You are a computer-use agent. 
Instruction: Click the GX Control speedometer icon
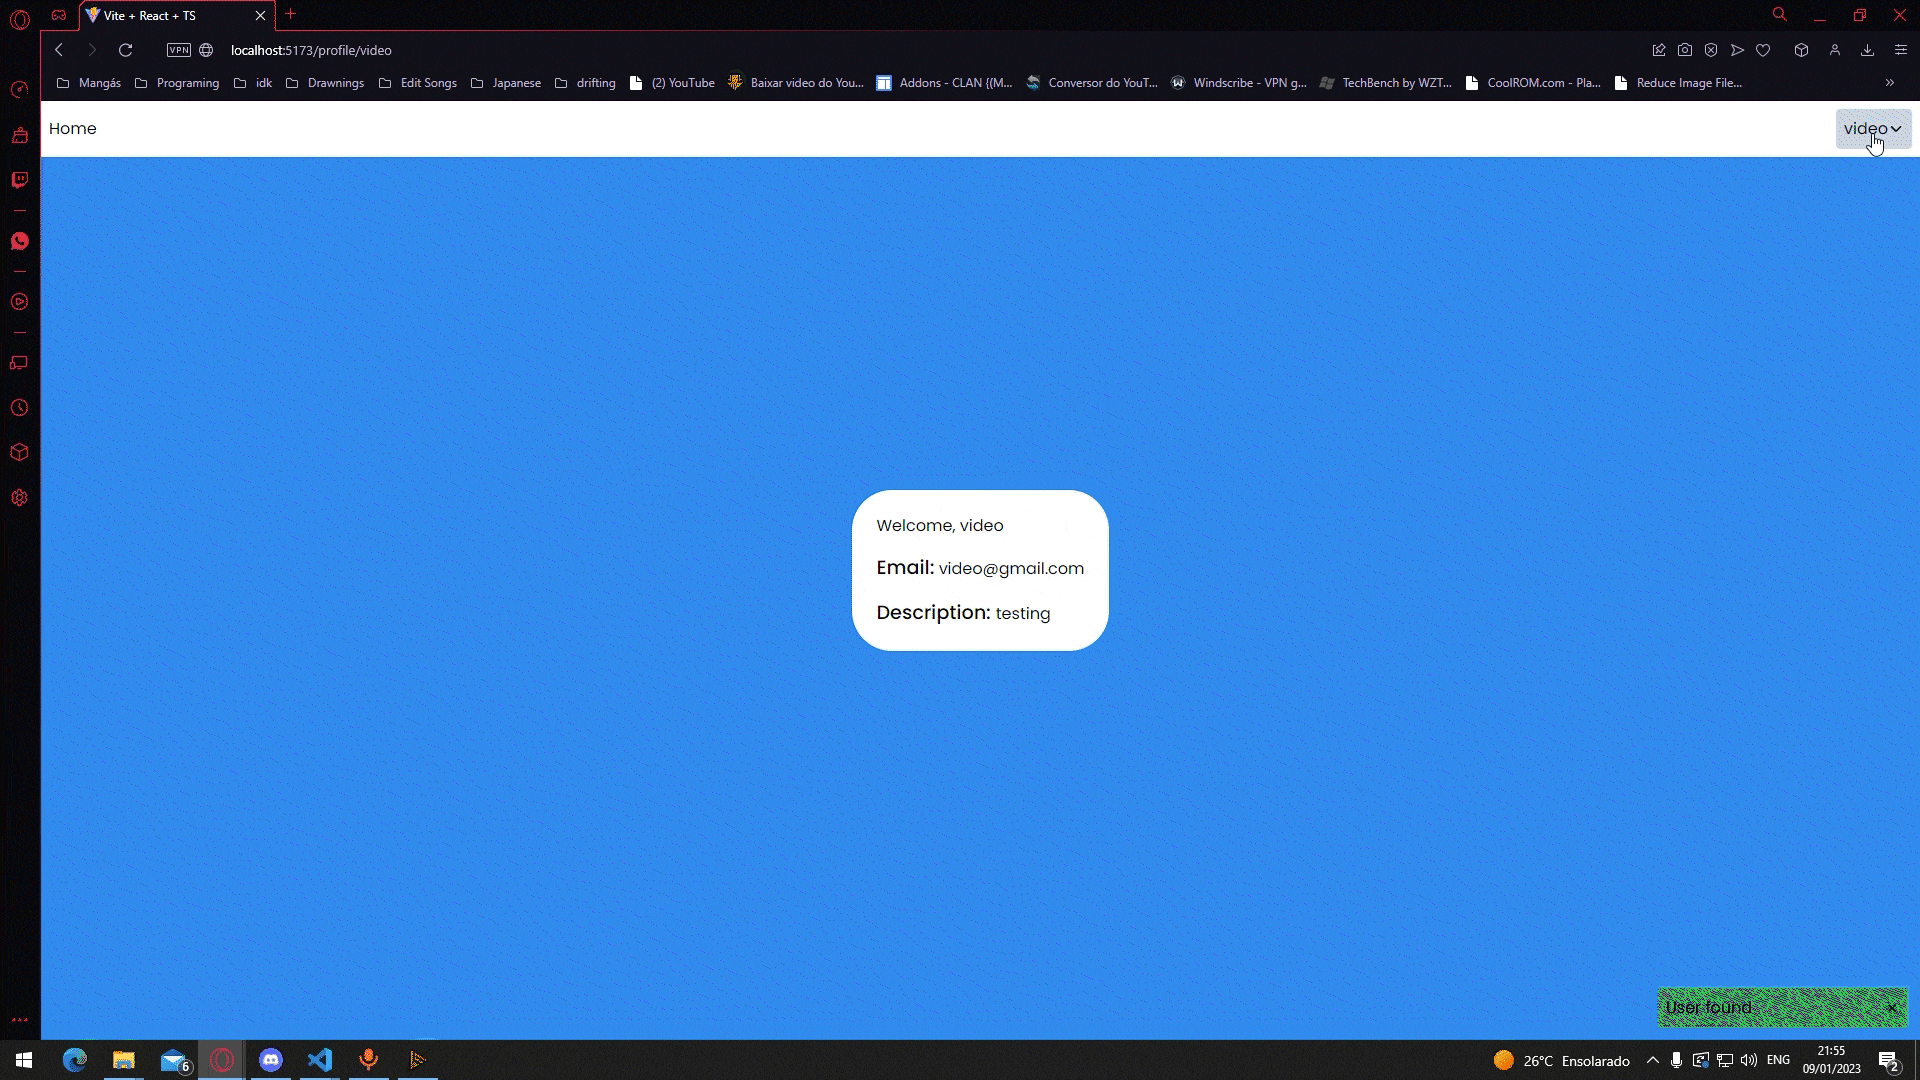tap(19, 90)
